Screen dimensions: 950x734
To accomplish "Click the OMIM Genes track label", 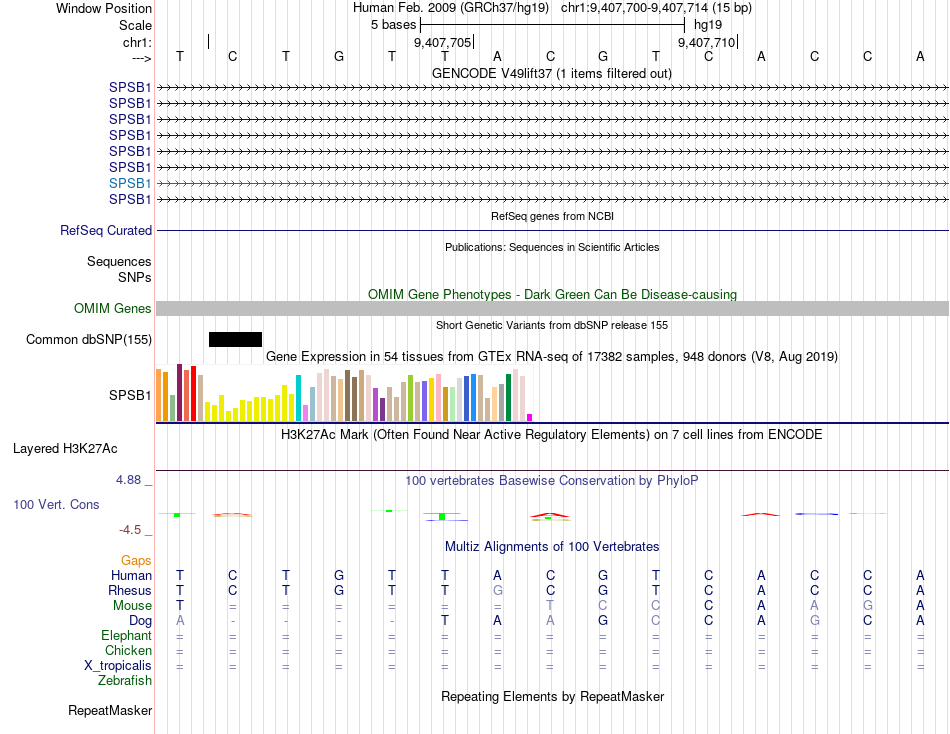I will pyautogui.click(x=113, y=309).
